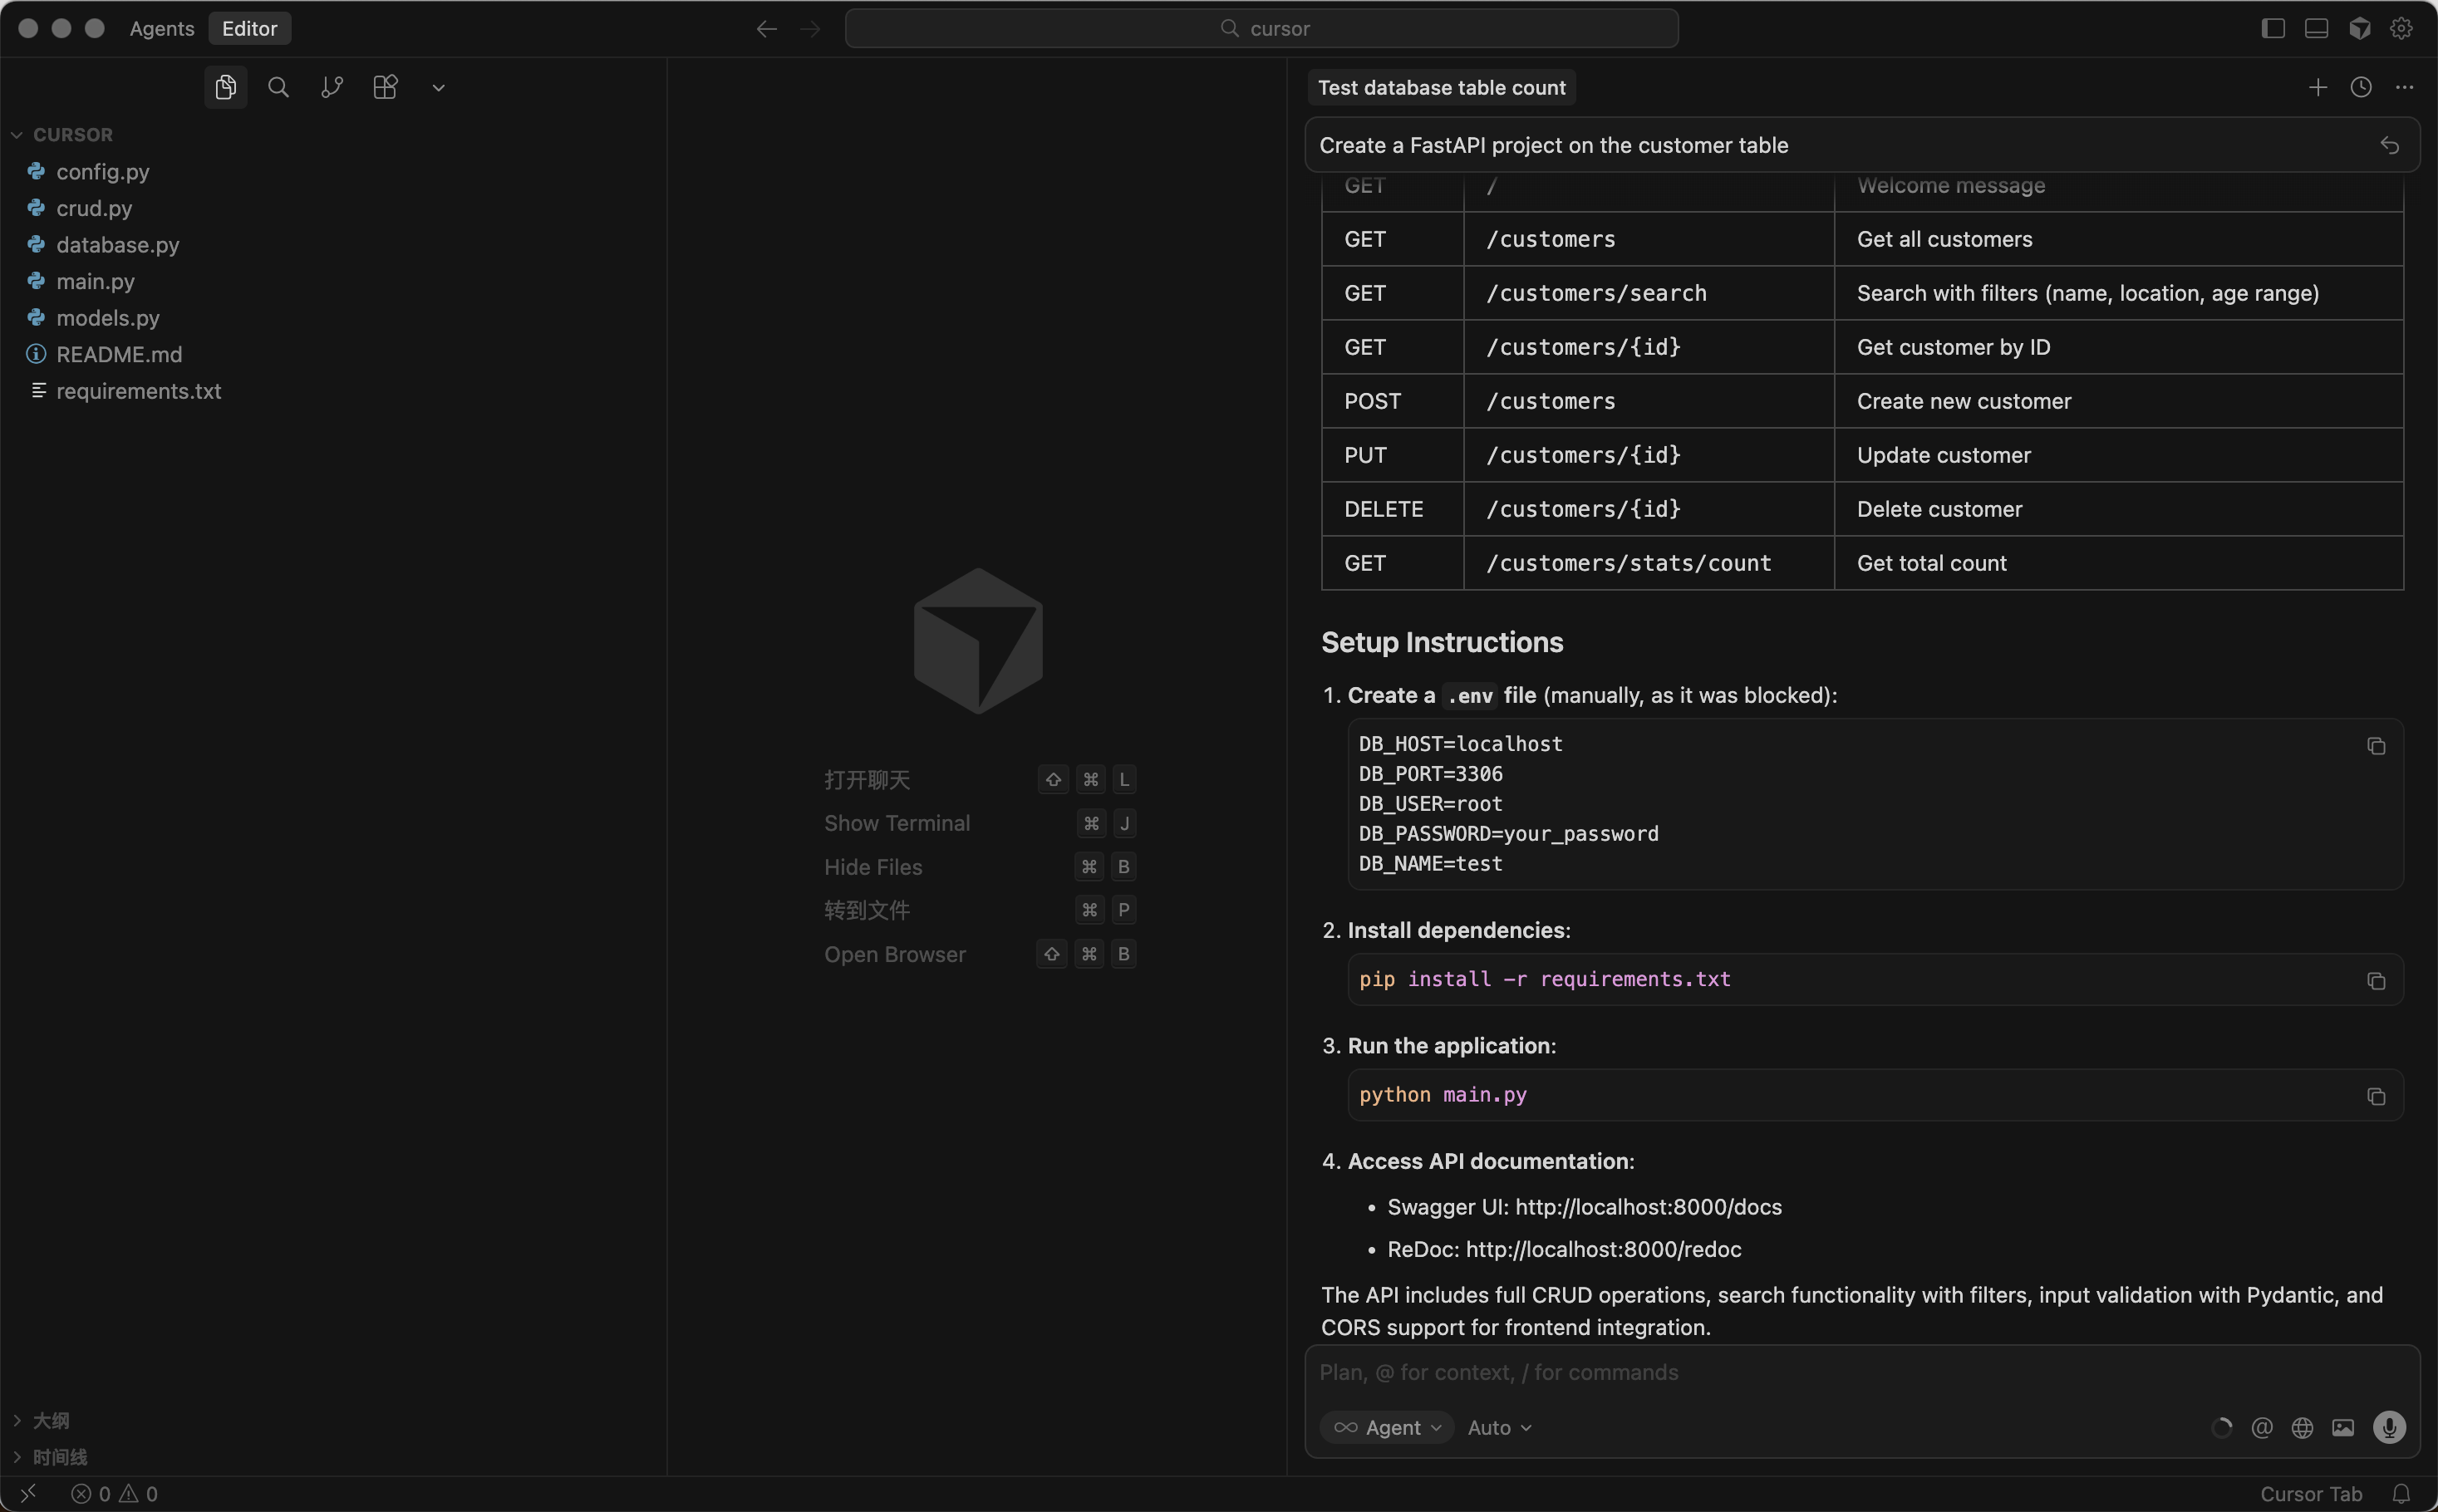
Task: Switch to the Agents tab
Action: [162, 28]
